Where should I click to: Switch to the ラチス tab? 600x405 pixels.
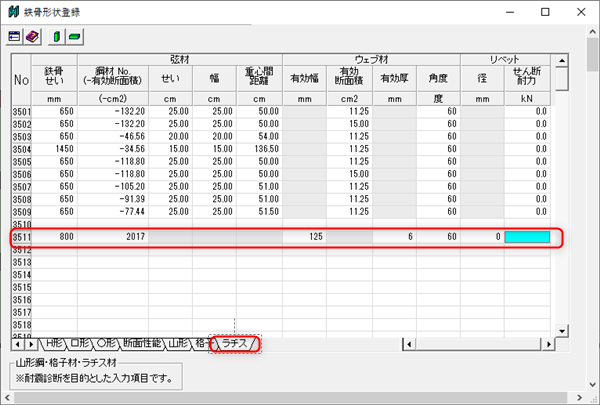pos(235,344)
